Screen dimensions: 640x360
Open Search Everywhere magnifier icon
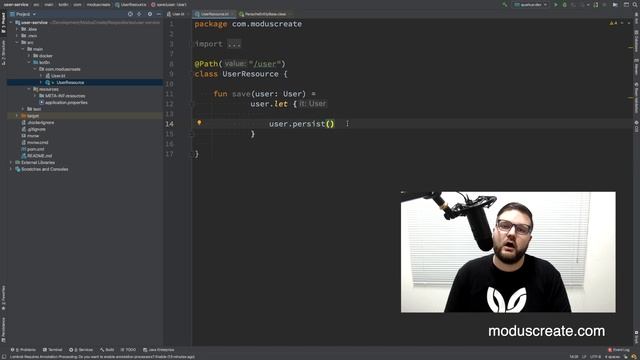(635, 5)
